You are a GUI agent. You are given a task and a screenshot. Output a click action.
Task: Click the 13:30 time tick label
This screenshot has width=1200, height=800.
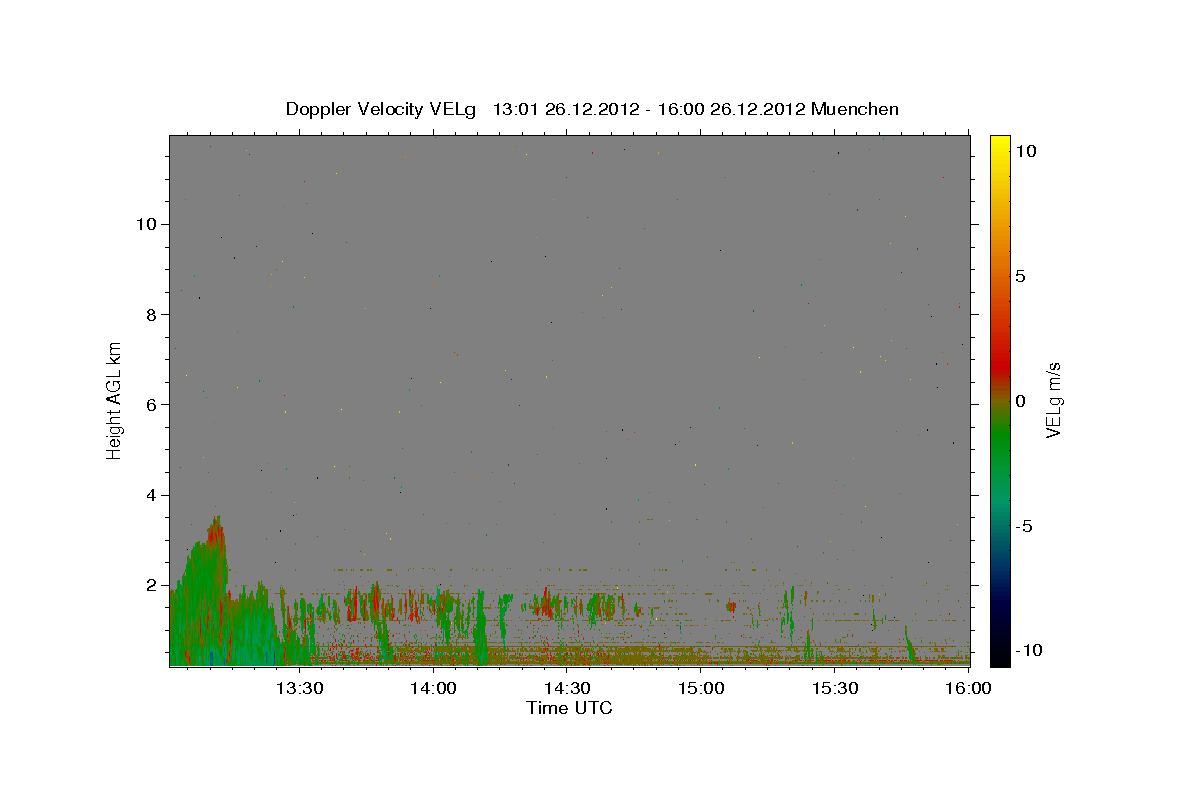coord(300,688)
